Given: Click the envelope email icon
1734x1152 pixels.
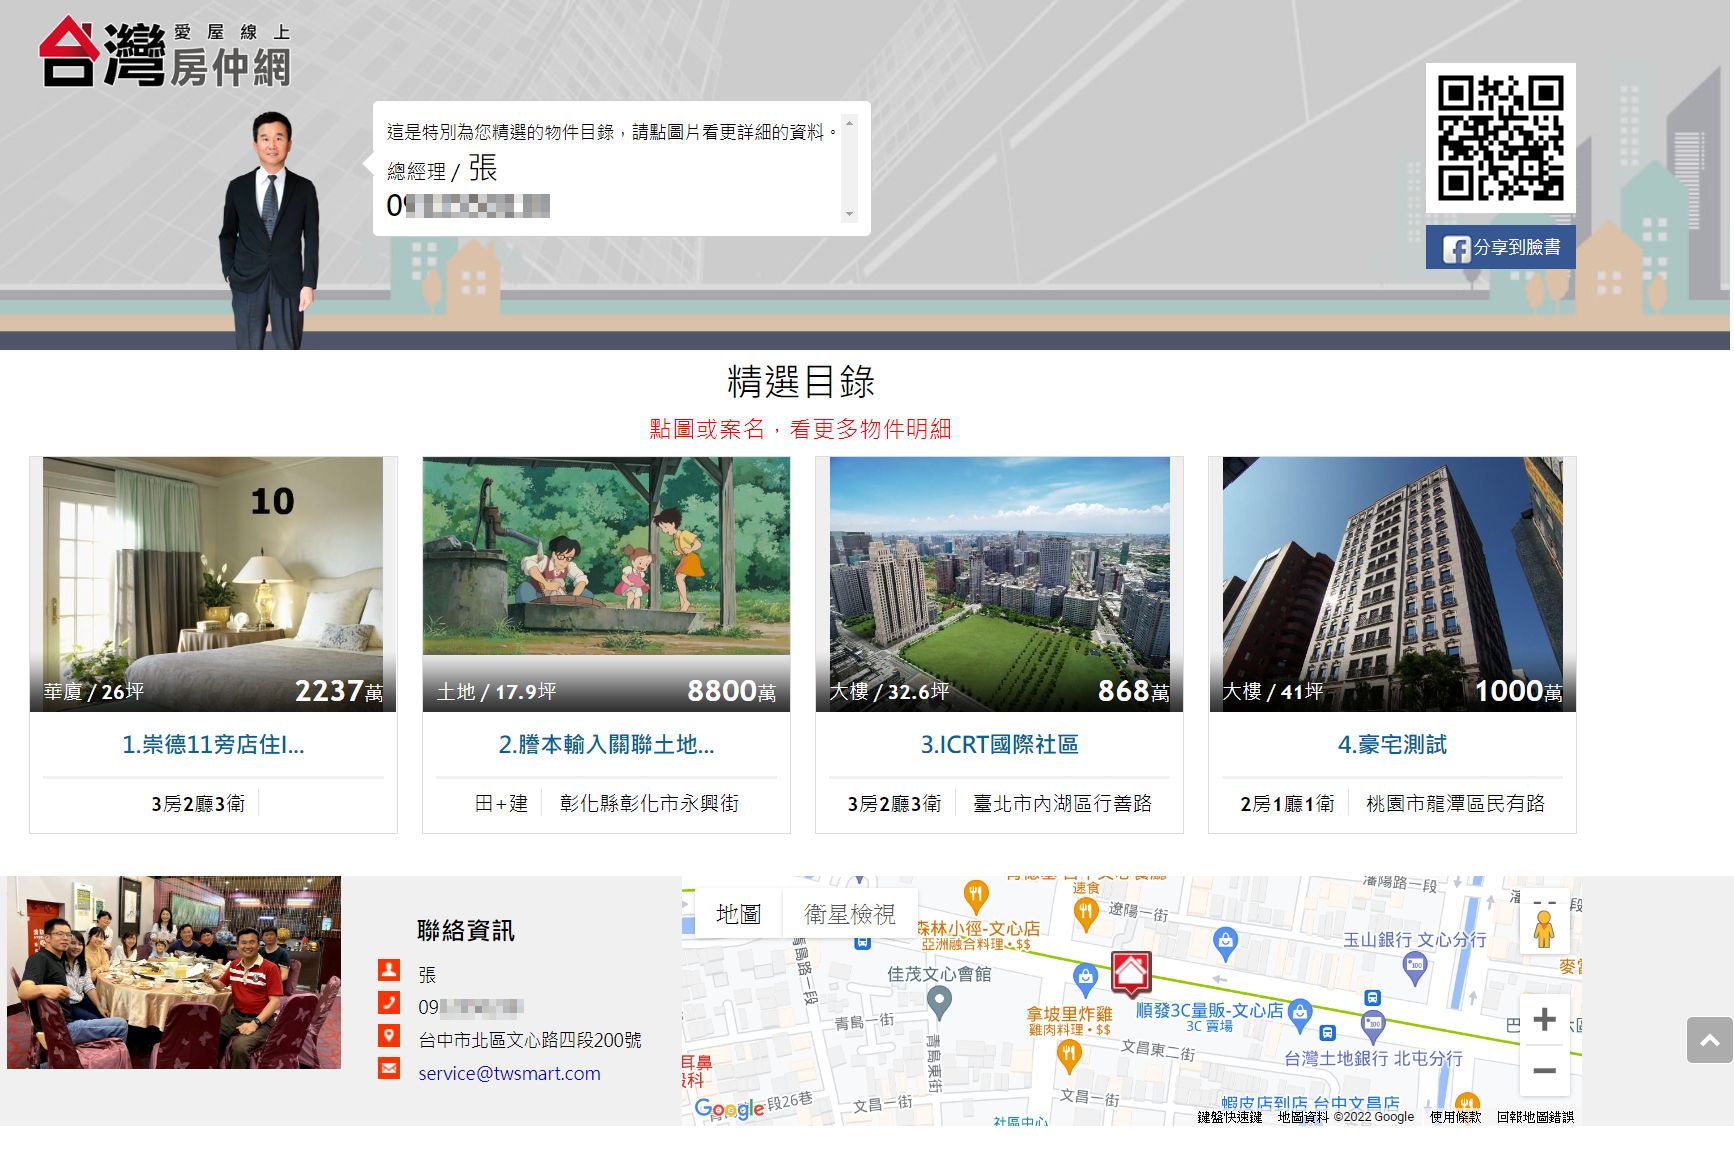Looking at the screenshot, I should click(x=389, y=1069).
